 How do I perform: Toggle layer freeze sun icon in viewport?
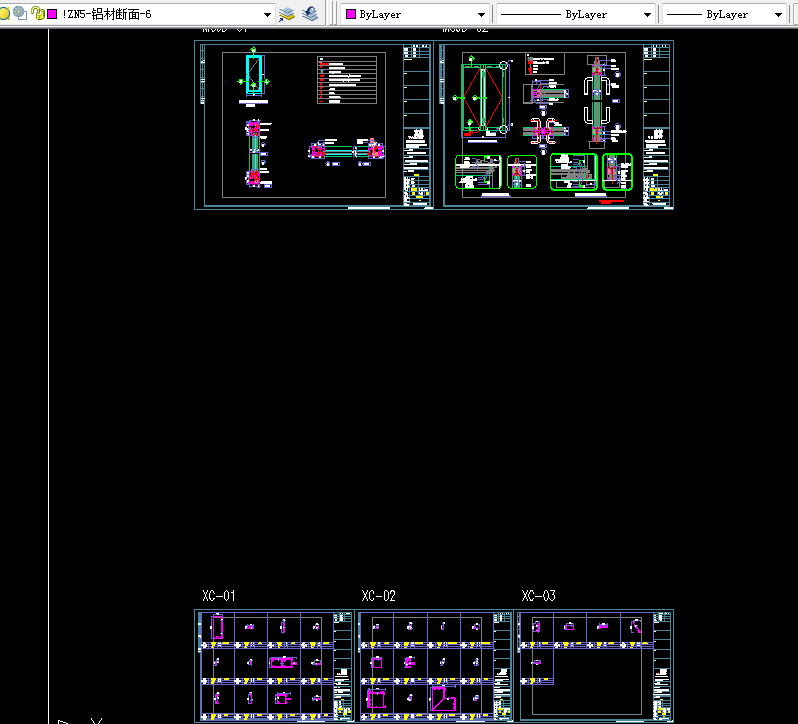click(x=20, y=13)
